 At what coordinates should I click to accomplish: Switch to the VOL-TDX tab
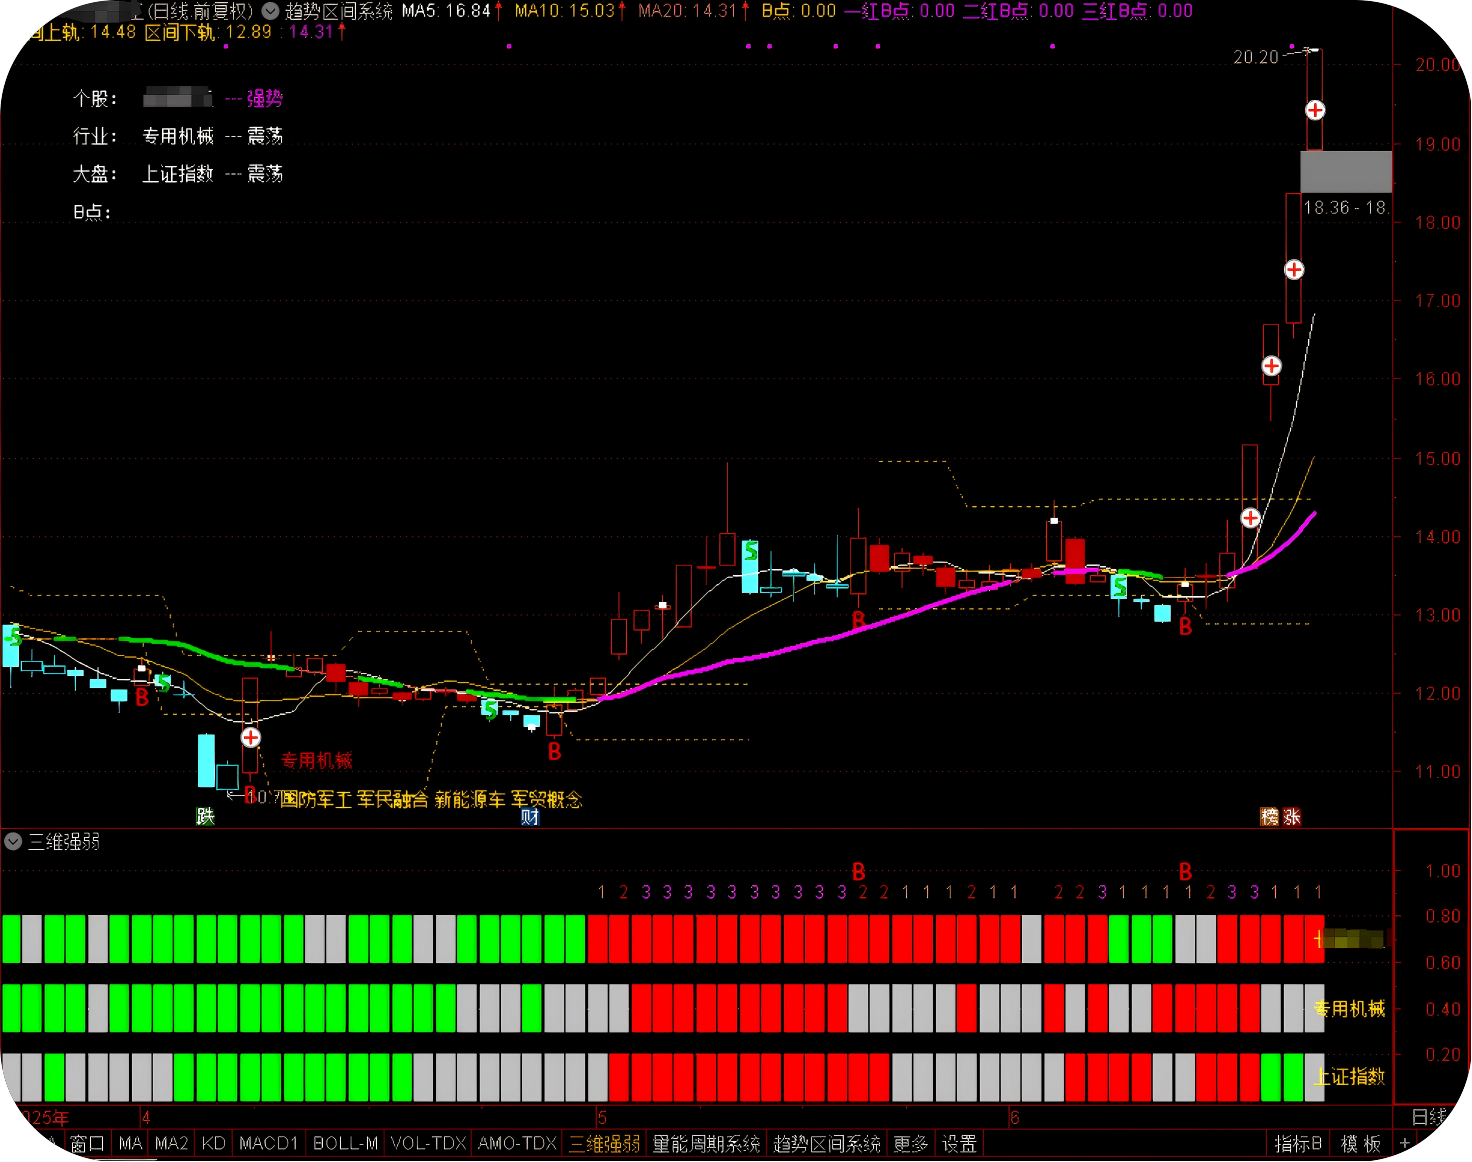(428, 1143)
